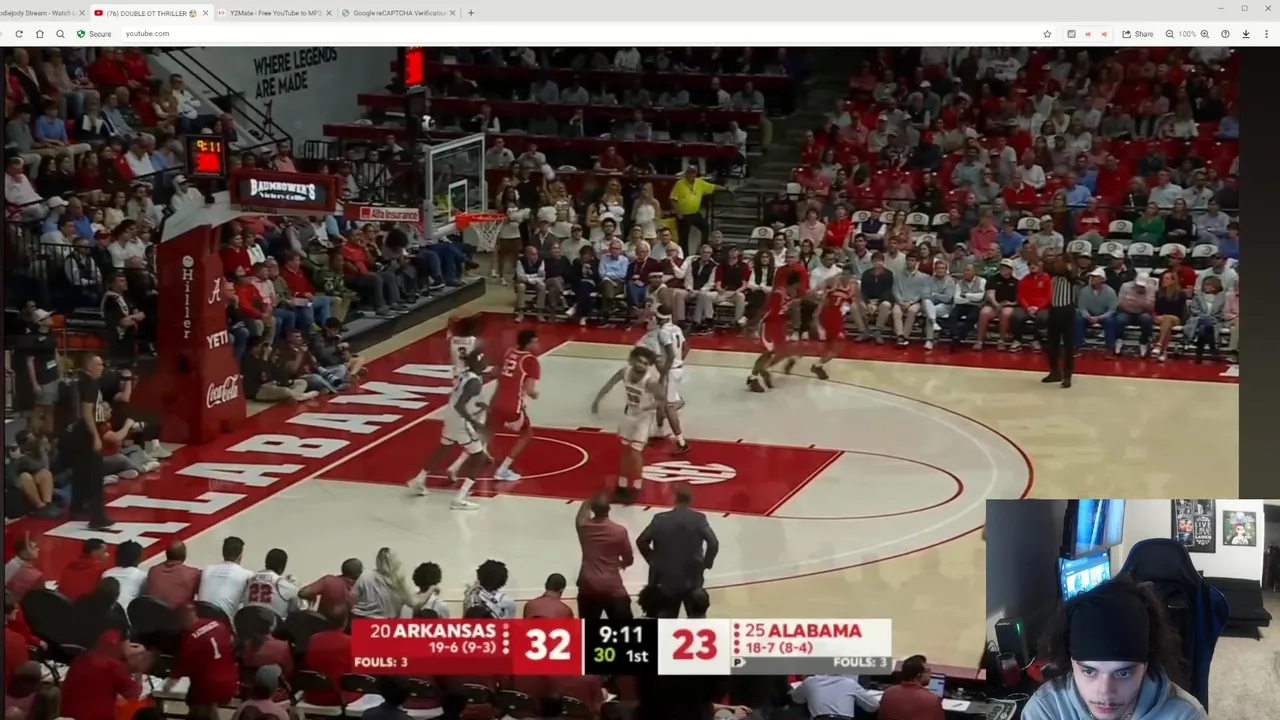
Task: Click the second red extension icon
Action: pyautogui.click(x=1104, y=34)
